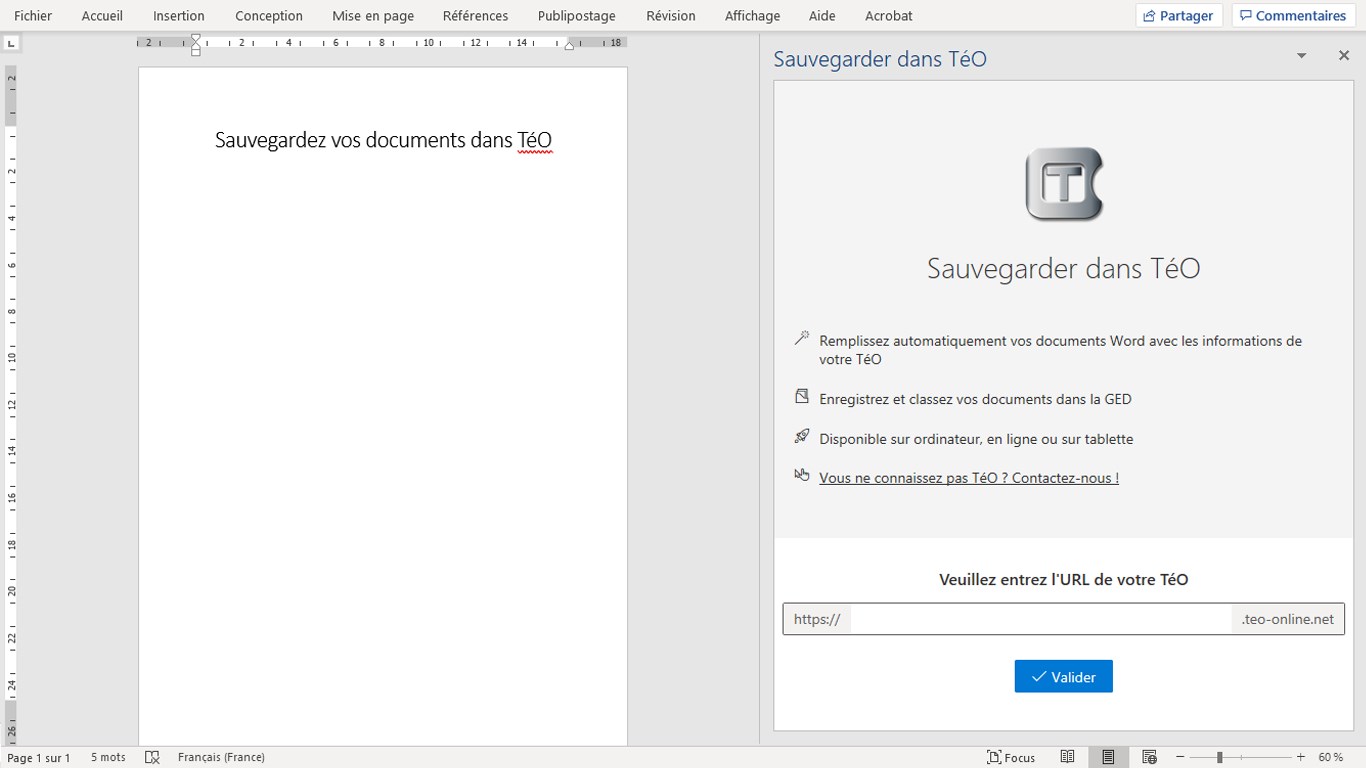
Task: Open the Commentaires pane button
Action: [1293, 16]
